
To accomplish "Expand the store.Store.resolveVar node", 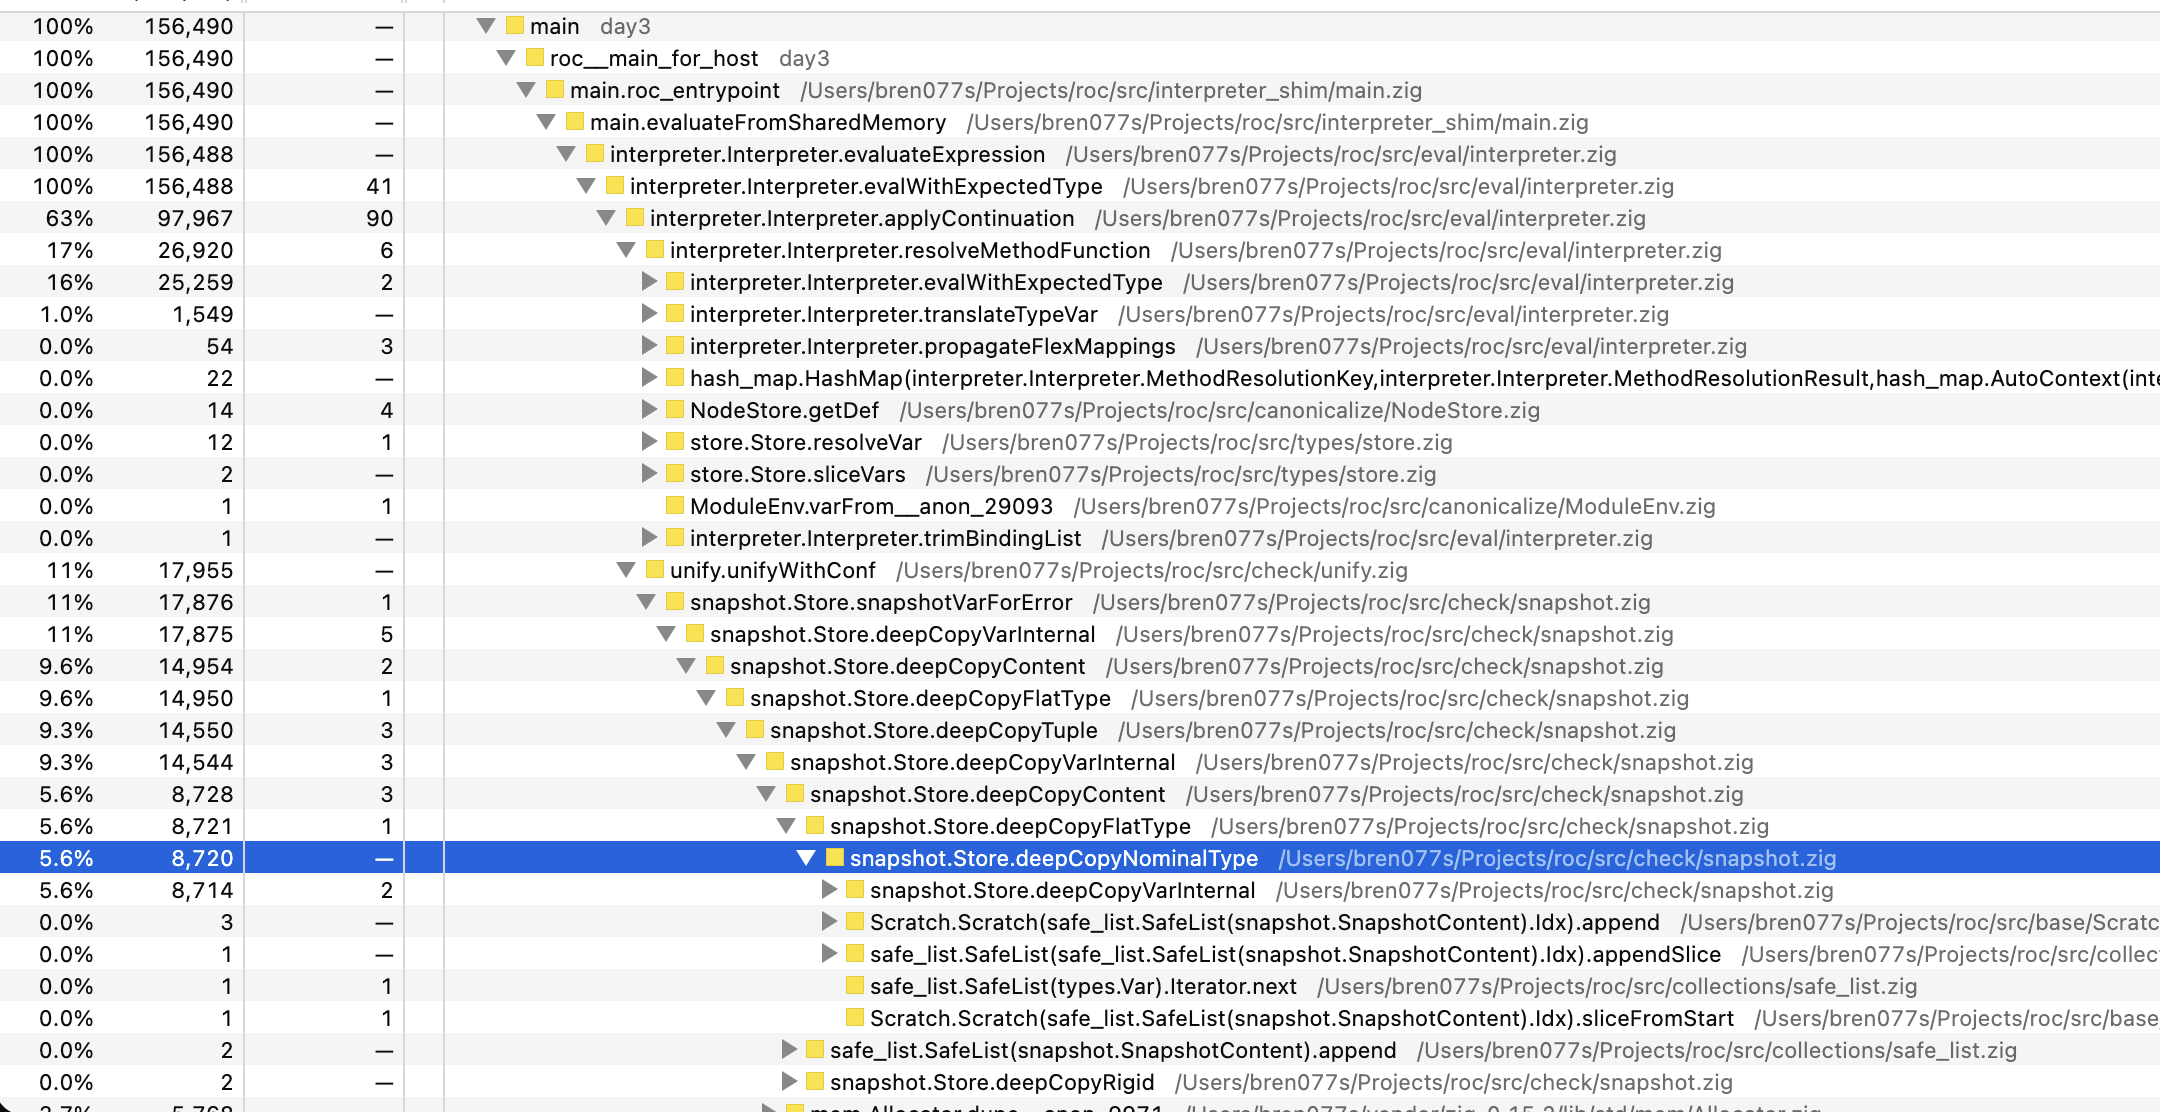I will coord(649,442).
